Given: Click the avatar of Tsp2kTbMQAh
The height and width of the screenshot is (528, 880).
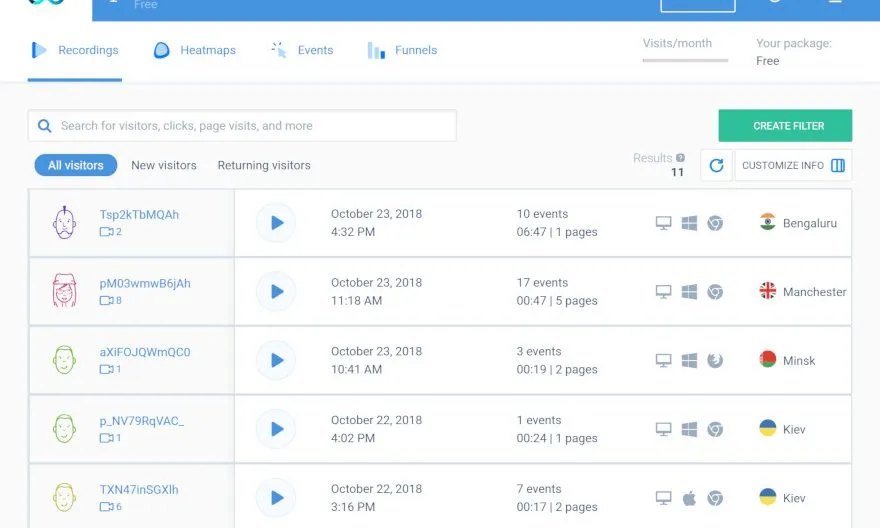Looking at the screenshot, I should click(x=65, y=223).
